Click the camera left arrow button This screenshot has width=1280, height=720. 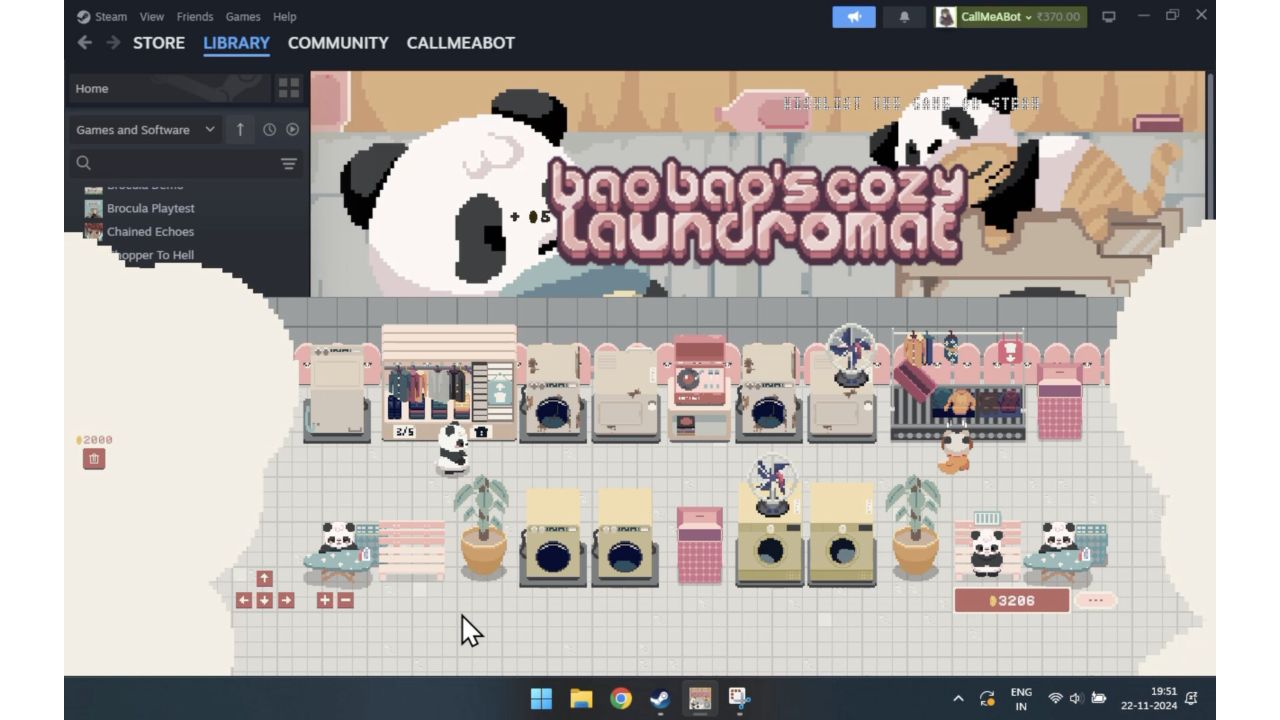243,600
